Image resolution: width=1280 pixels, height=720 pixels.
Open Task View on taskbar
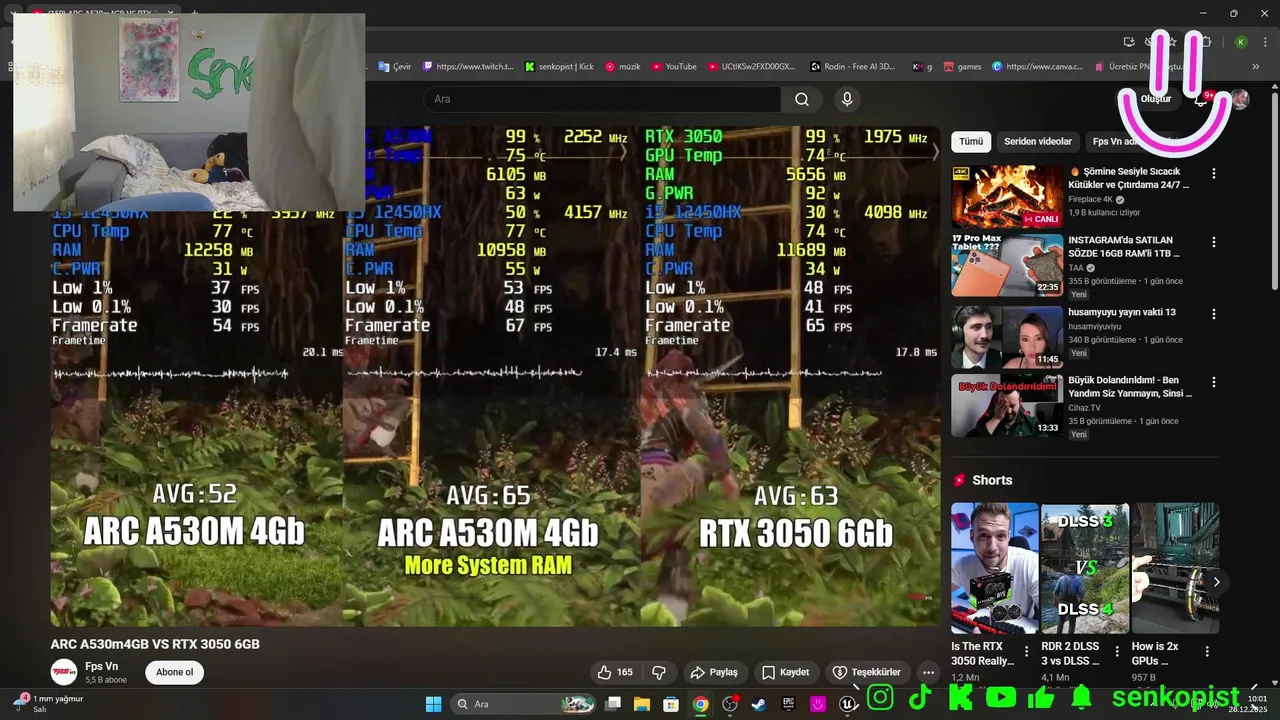point(613,704)
